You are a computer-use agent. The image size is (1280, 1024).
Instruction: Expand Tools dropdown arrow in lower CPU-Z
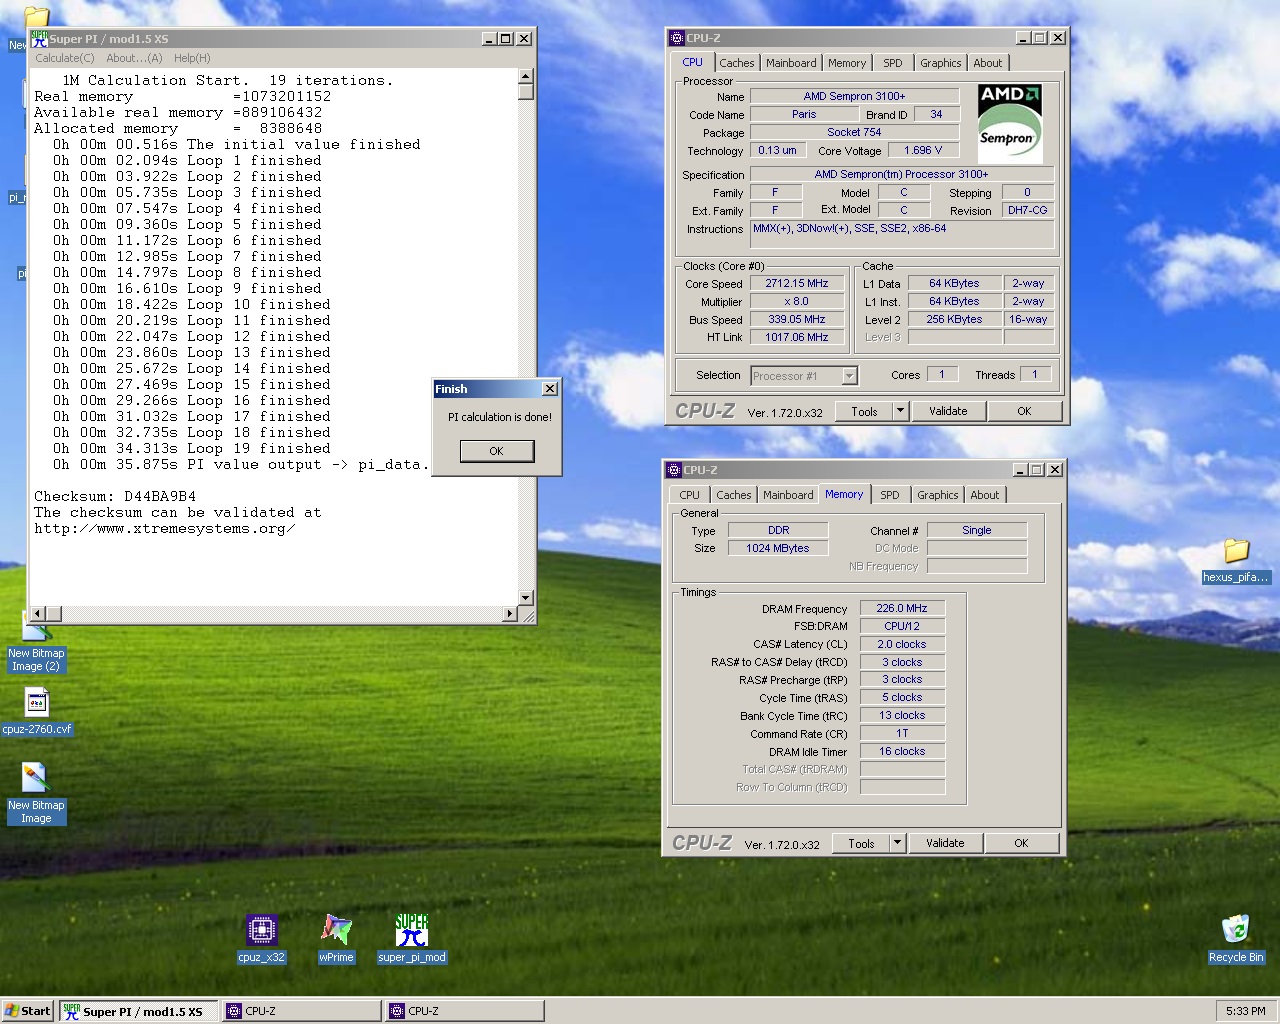tap(897, 843)
